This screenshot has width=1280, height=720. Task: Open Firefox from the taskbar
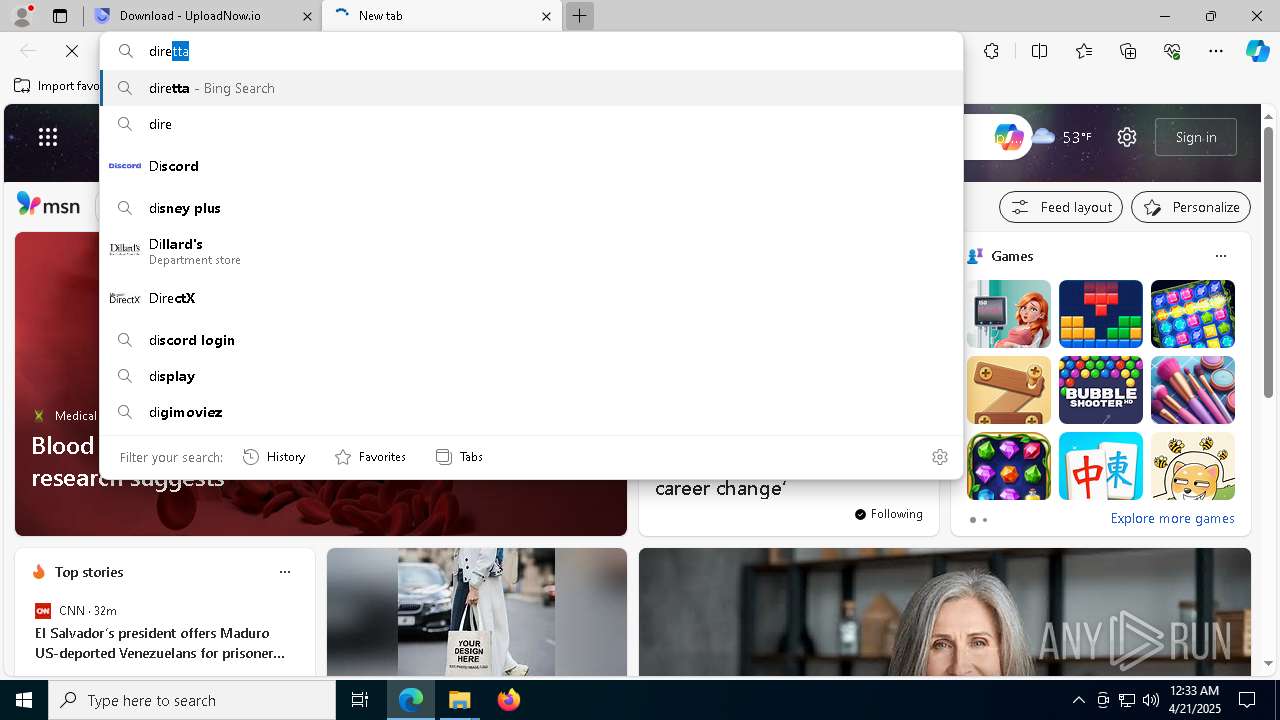[508, 700]
